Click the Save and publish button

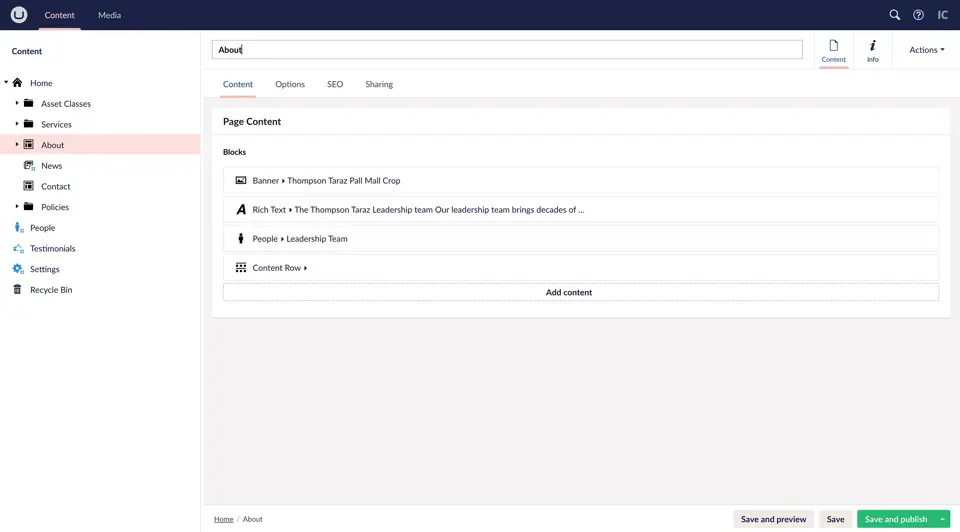tap(896, 519)
